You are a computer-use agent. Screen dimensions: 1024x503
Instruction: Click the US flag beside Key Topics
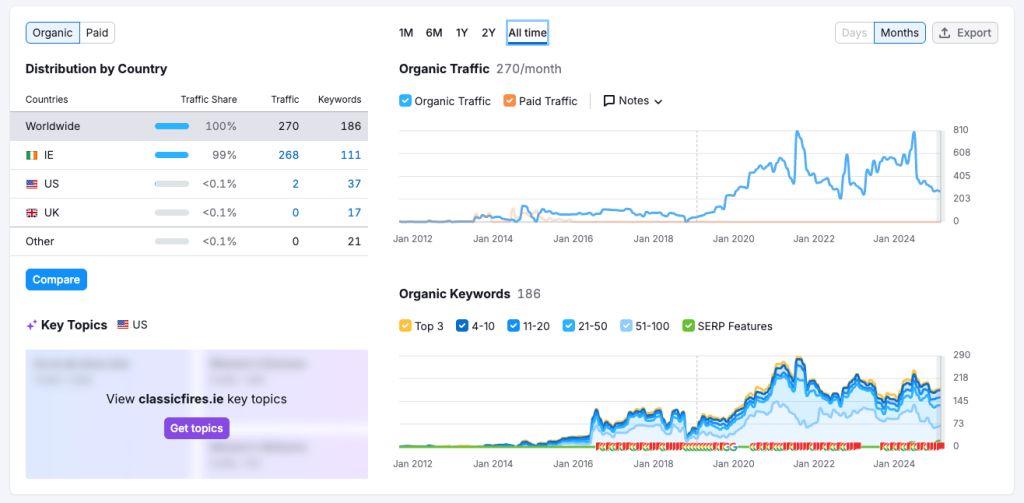[x=123, y=325]
